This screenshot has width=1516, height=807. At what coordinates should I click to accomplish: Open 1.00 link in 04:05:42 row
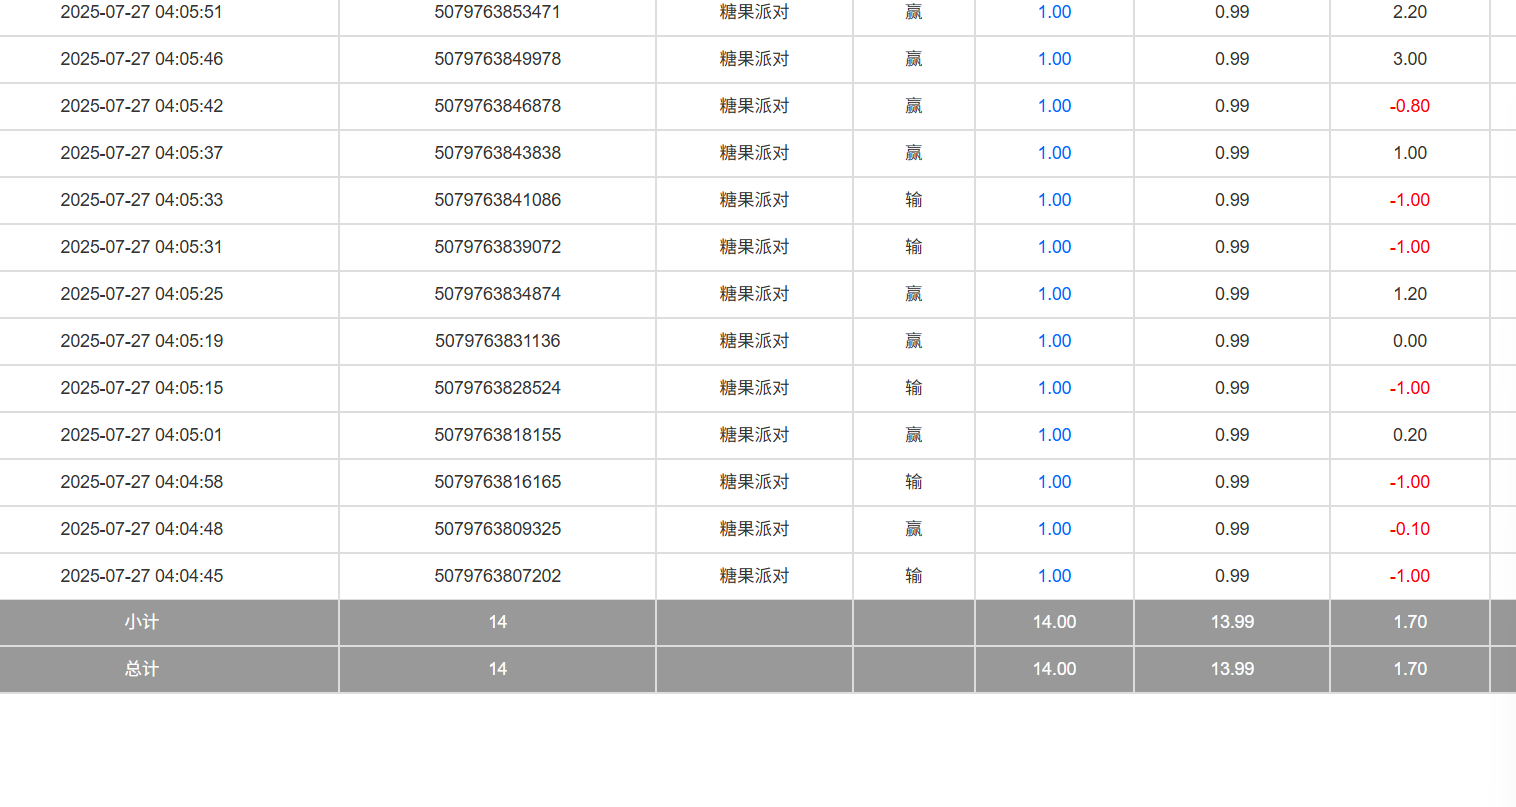point(1054,106)
